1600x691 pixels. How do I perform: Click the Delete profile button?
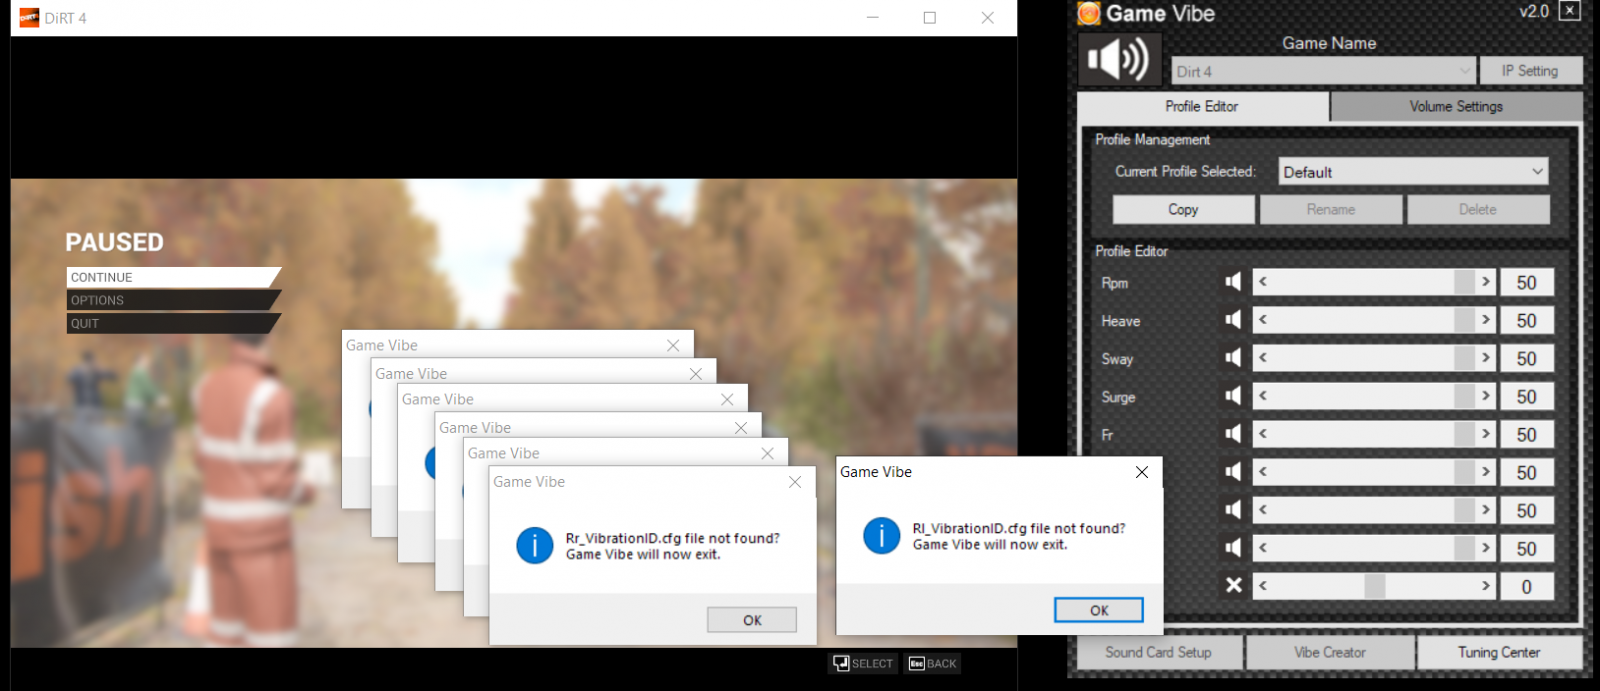pos(1478,209)
